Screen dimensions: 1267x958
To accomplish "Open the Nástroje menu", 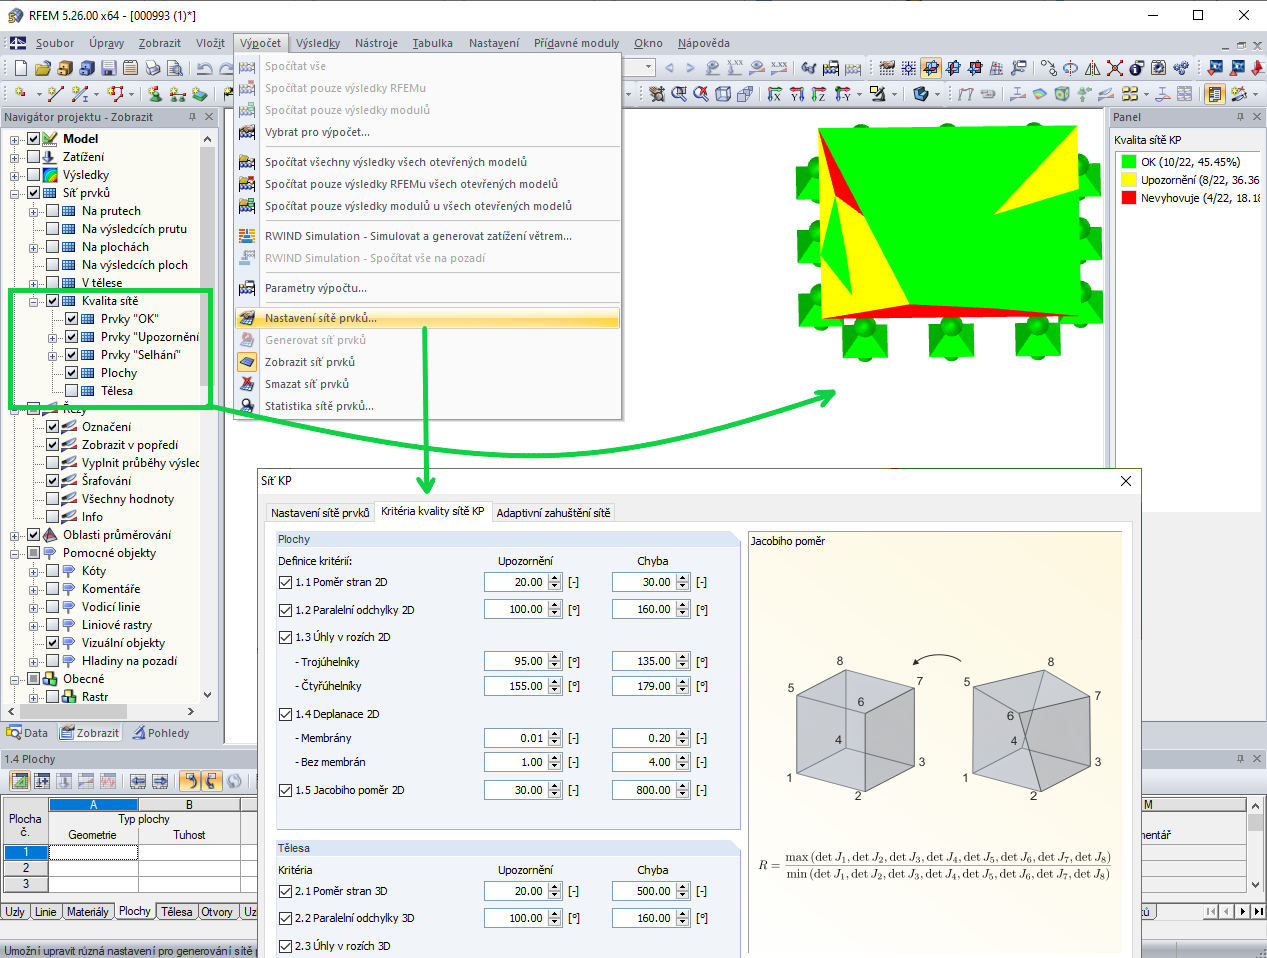I will click(376, 43).
